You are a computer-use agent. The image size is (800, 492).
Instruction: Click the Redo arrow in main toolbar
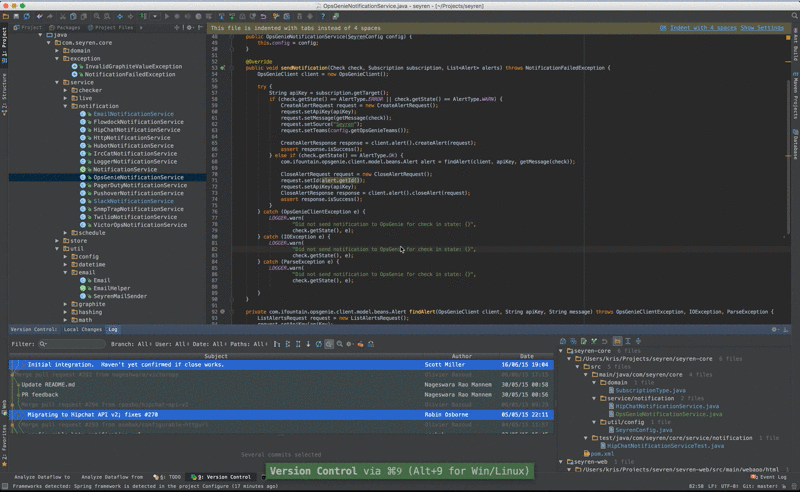[x=49, y=16]
